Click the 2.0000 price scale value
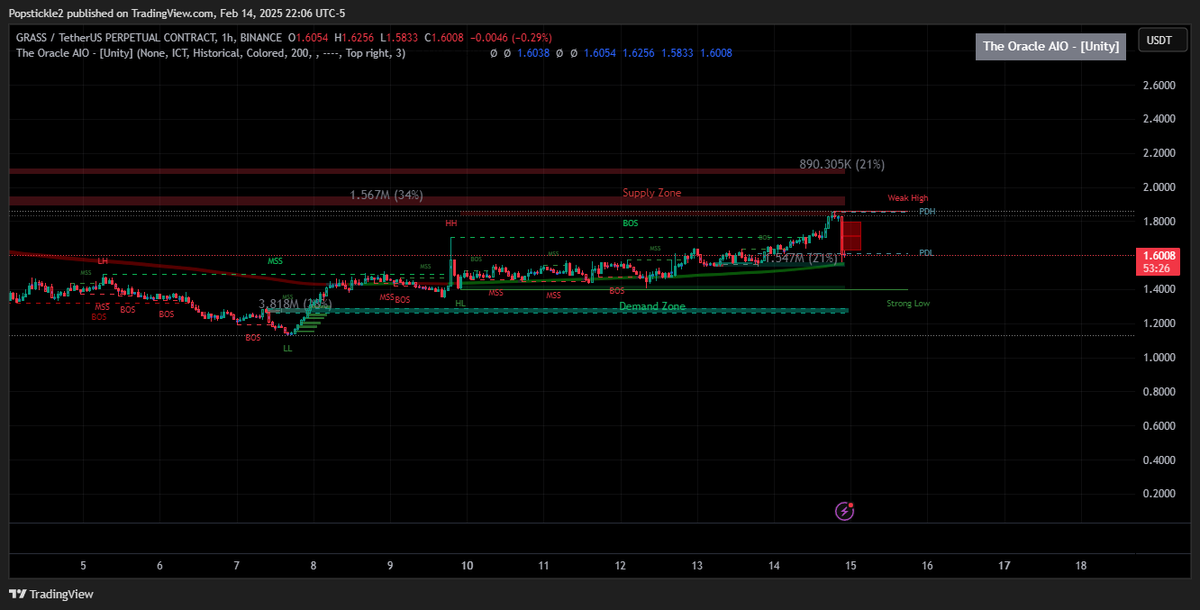 [1158, 187]
